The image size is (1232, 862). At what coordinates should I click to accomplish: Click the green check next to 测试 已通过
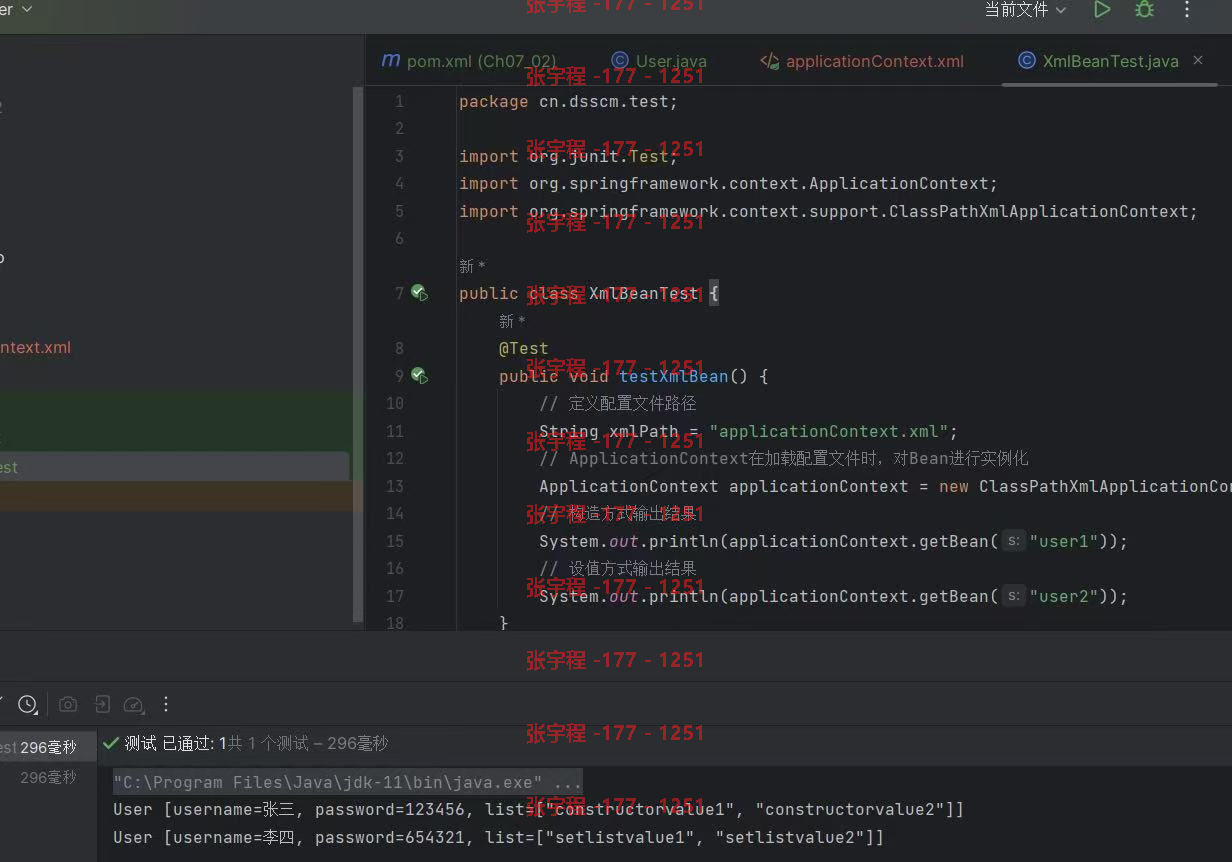point(111,743)
